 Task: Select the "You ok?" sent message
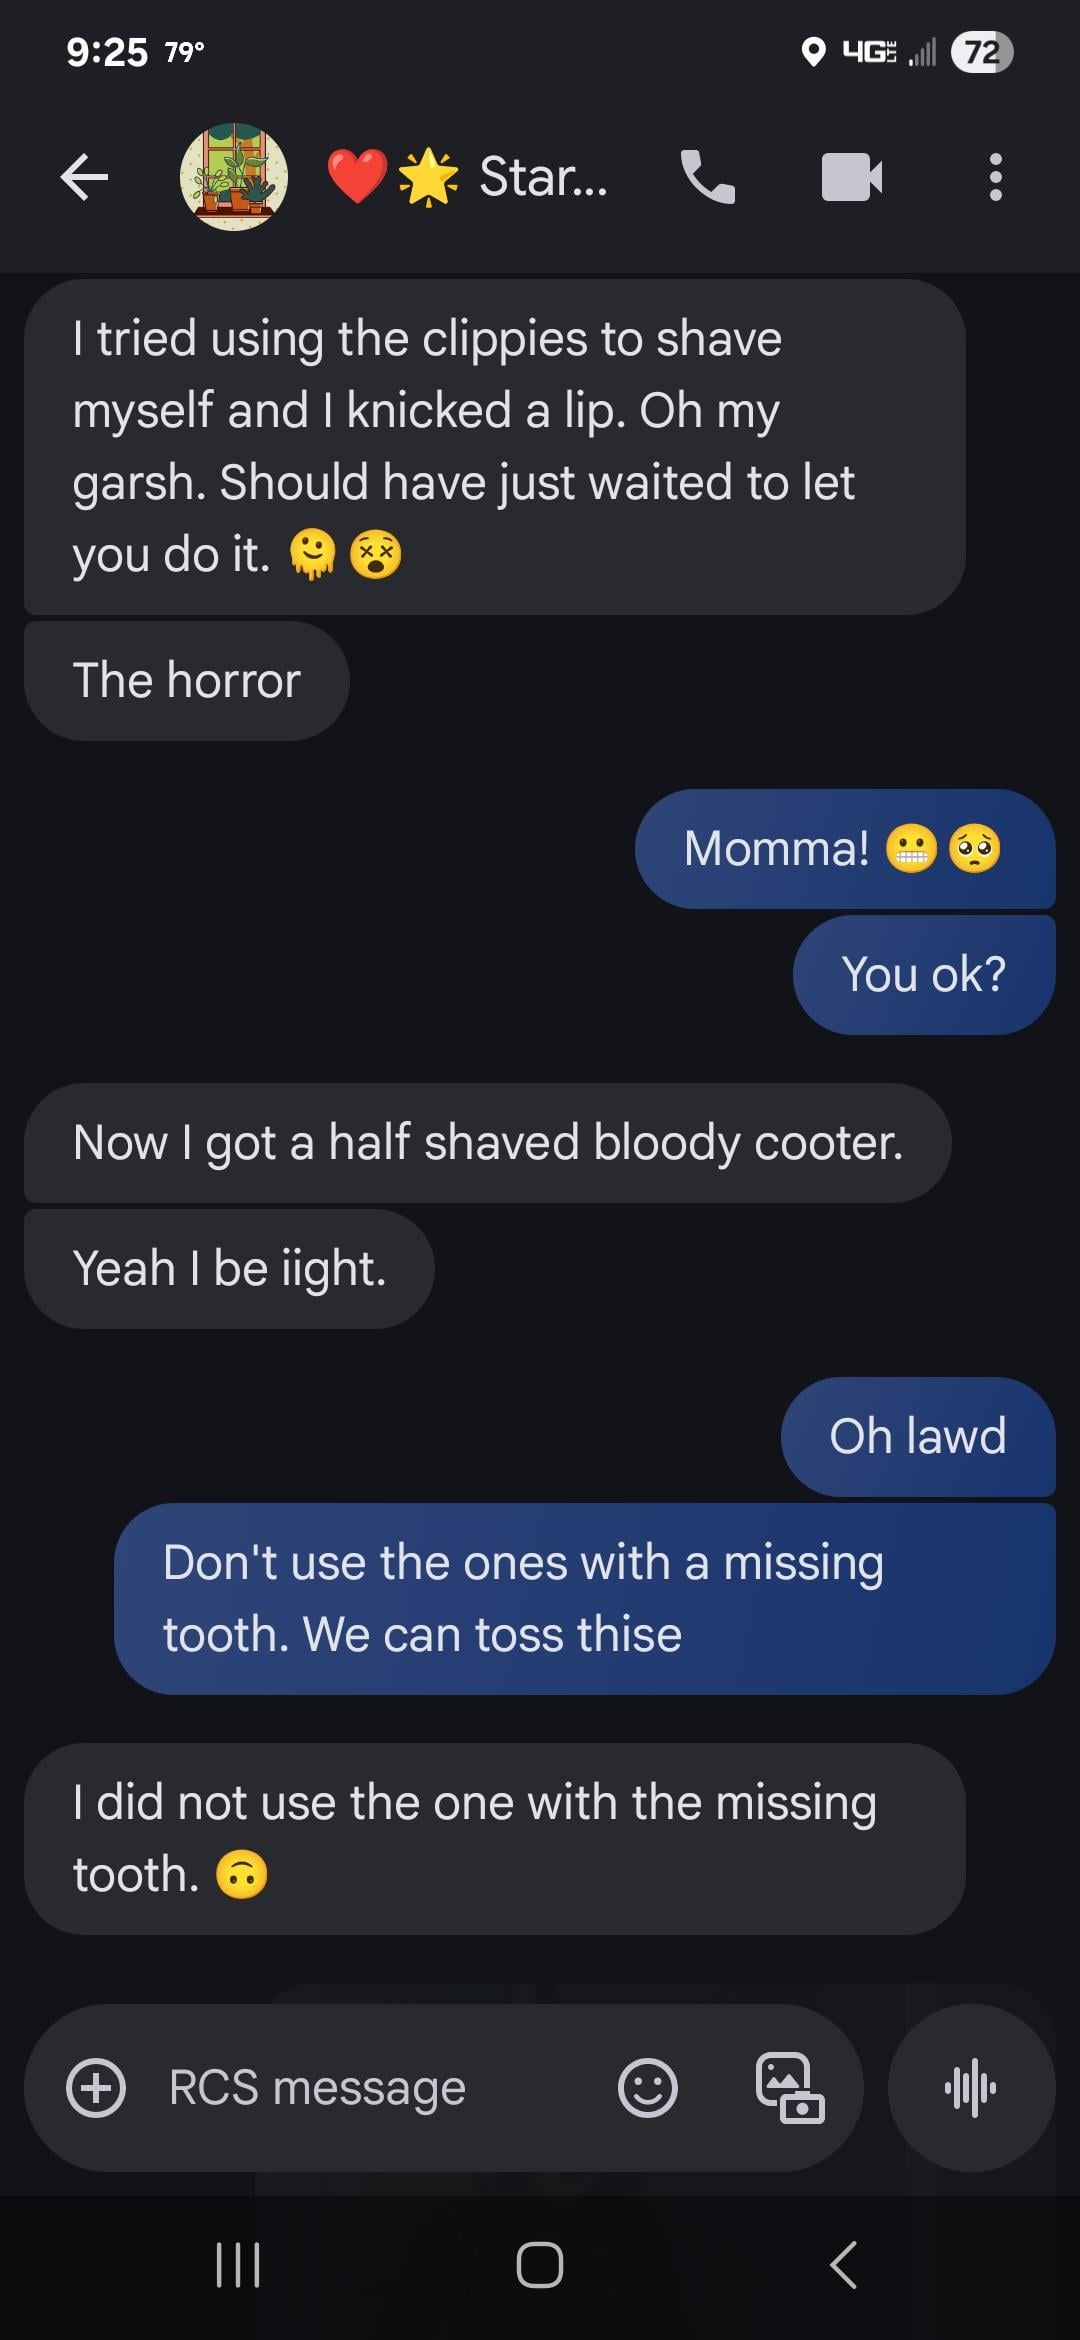point(924,975)
